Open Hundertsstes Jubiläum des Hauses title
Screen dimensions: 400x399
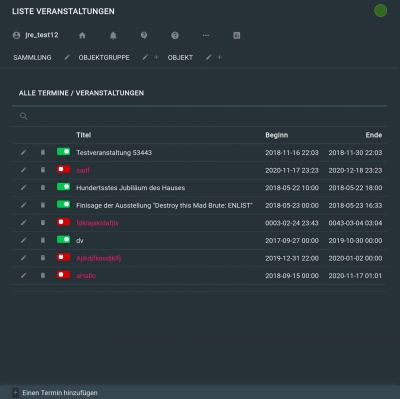point(131,188)
